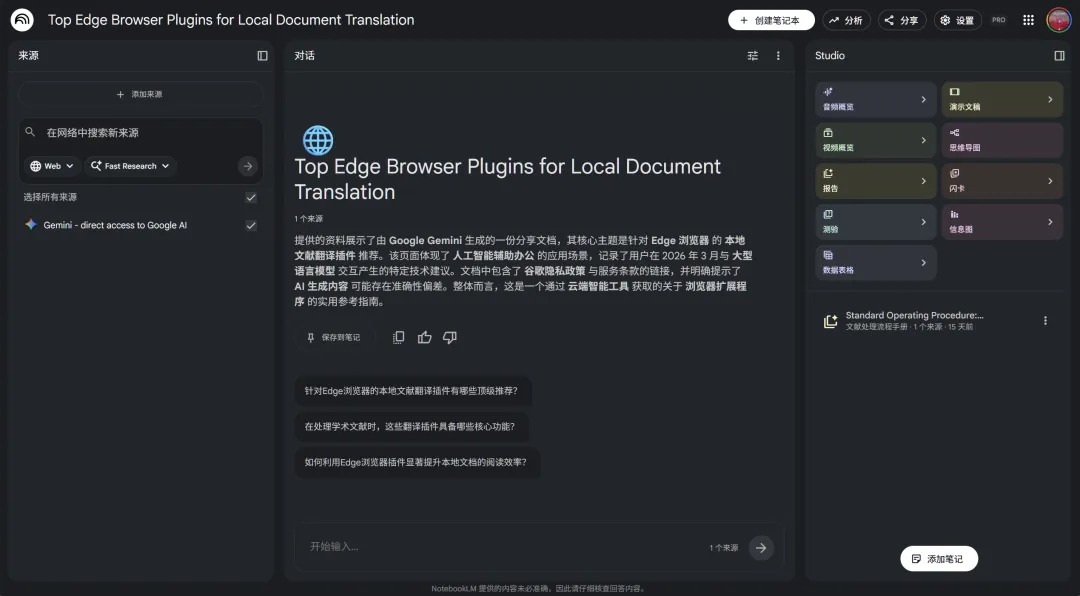
Task: Open the 设置 settings button
Action: (x=957, y=20)
